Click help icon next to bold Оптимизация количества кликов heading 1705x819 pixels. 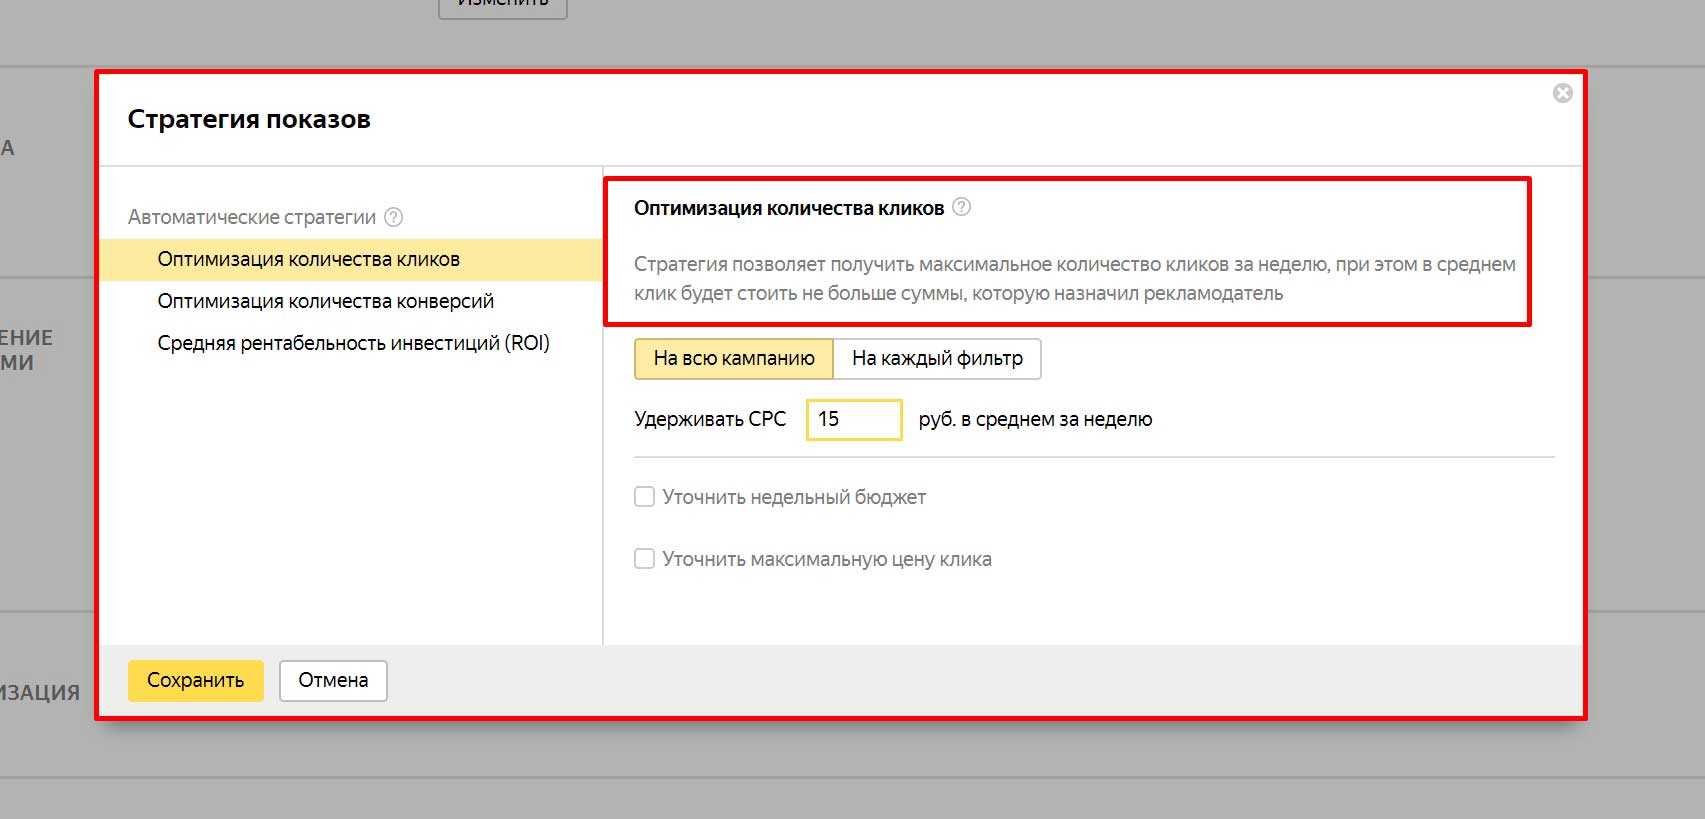[961, 207]
